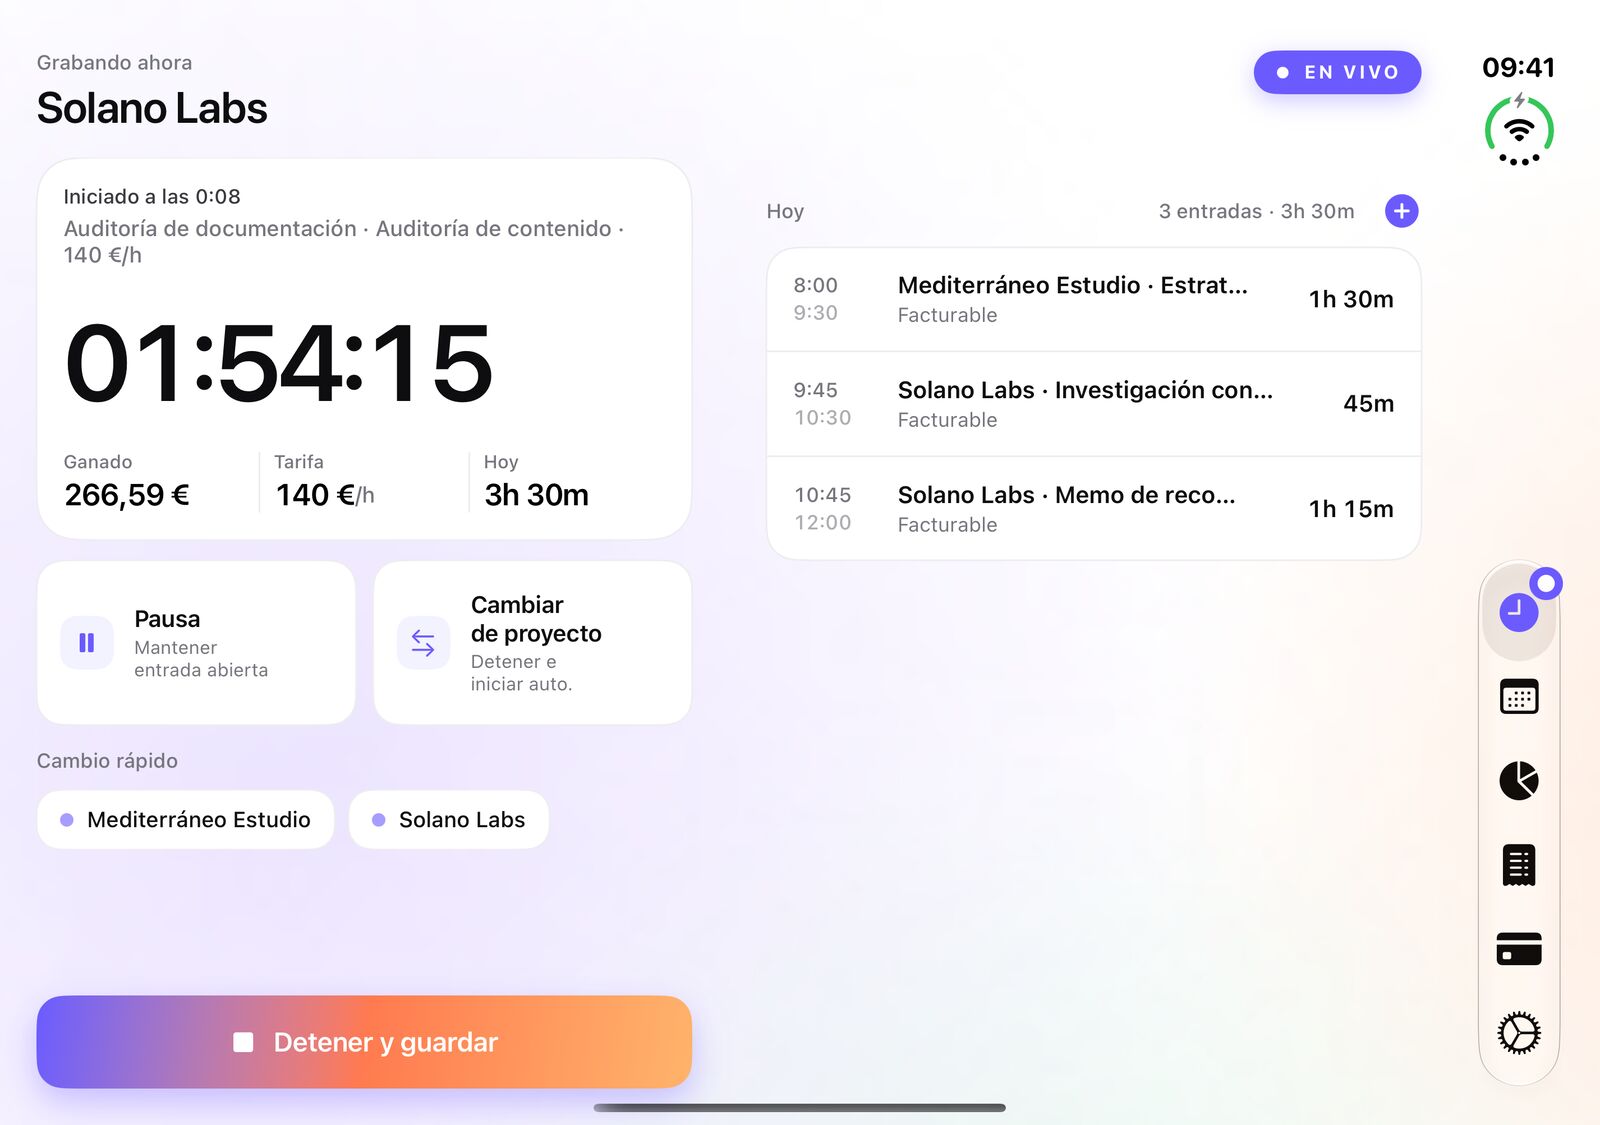Open the timer tab in sidebar
1600x1125 pixels.
[1518, 611]
